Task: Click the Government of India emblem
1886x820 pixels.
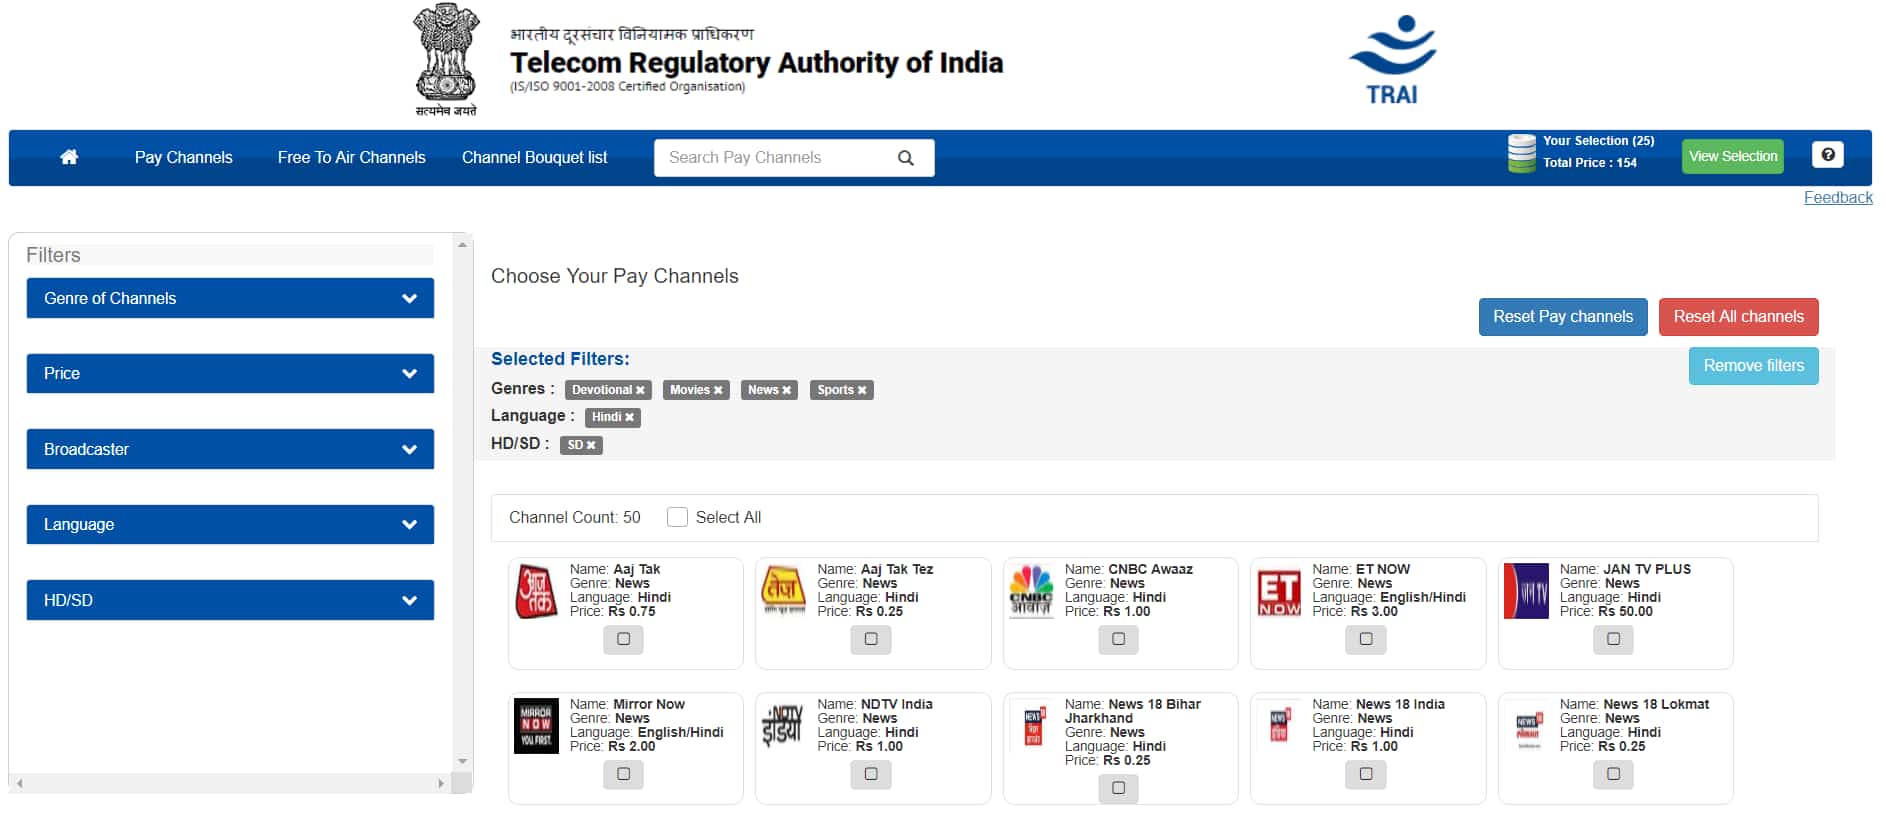Action: 446,60
